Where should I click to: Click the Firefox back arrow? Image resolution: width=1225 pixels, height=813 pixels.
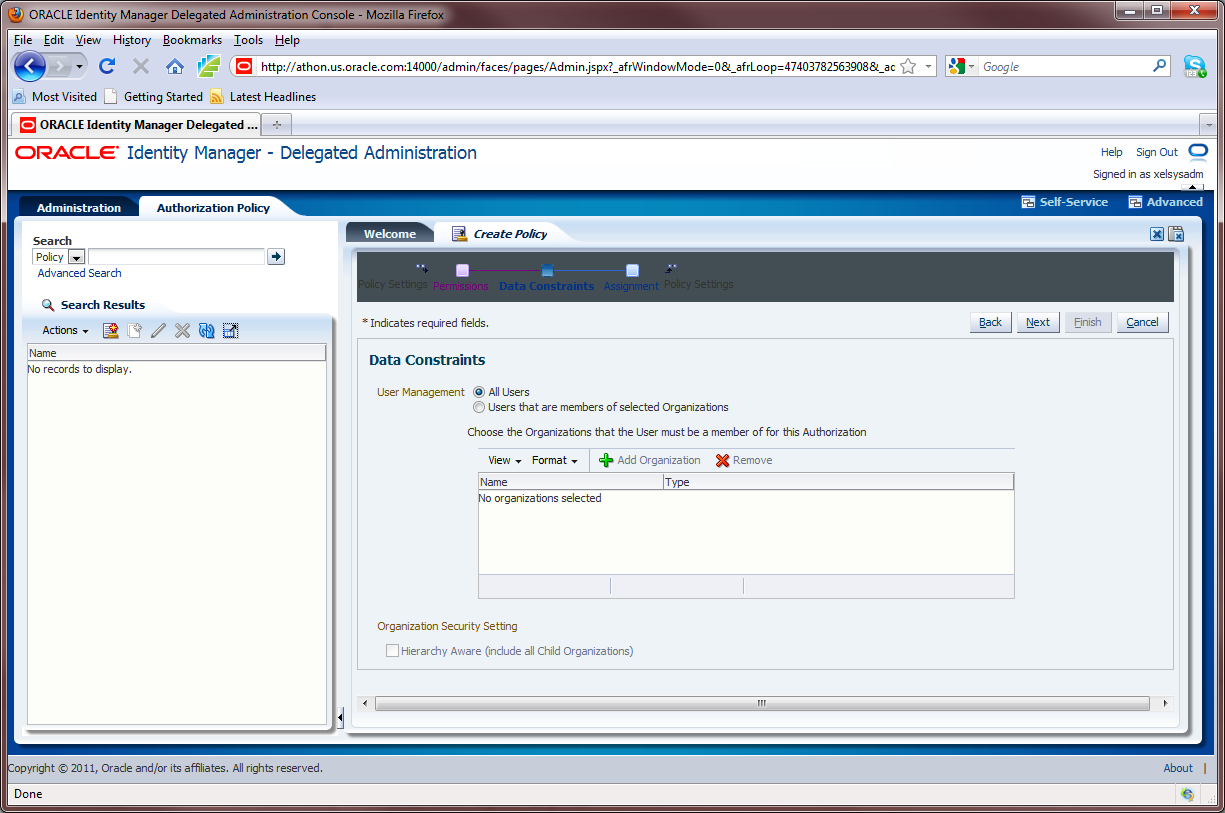(x=30, y=67)
